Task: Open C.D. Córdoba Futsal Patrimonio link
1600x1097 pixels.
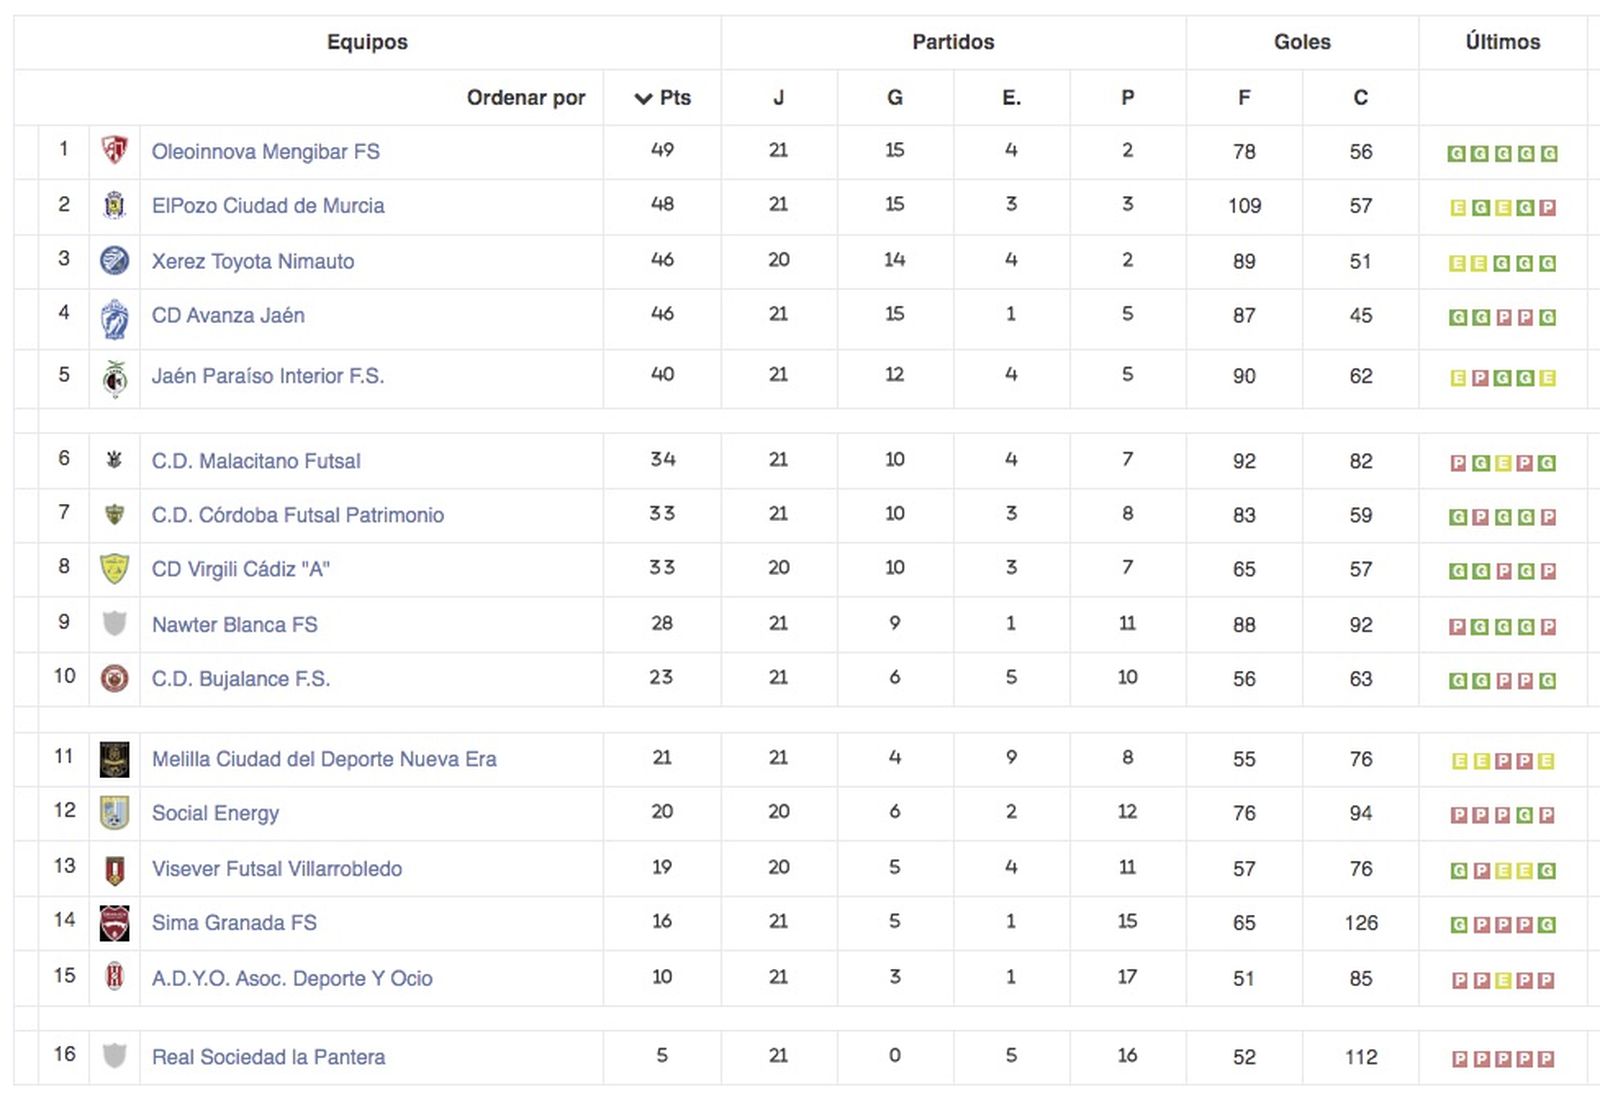Action: click(297, 515)
